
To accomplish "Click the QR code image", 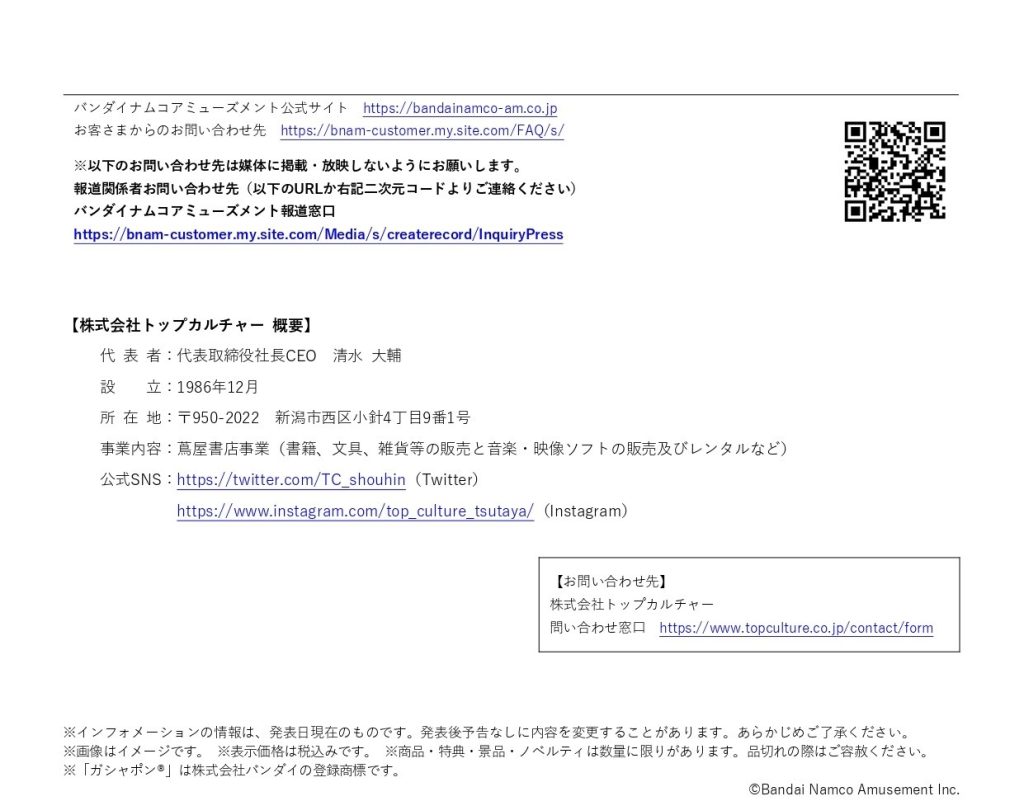I will 894,171.
